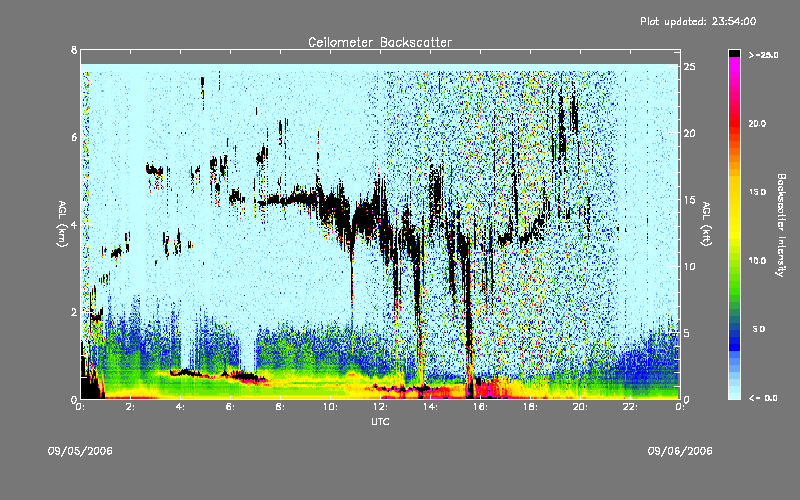Click the "10.0" colorbar tick label

pos(757,261)
